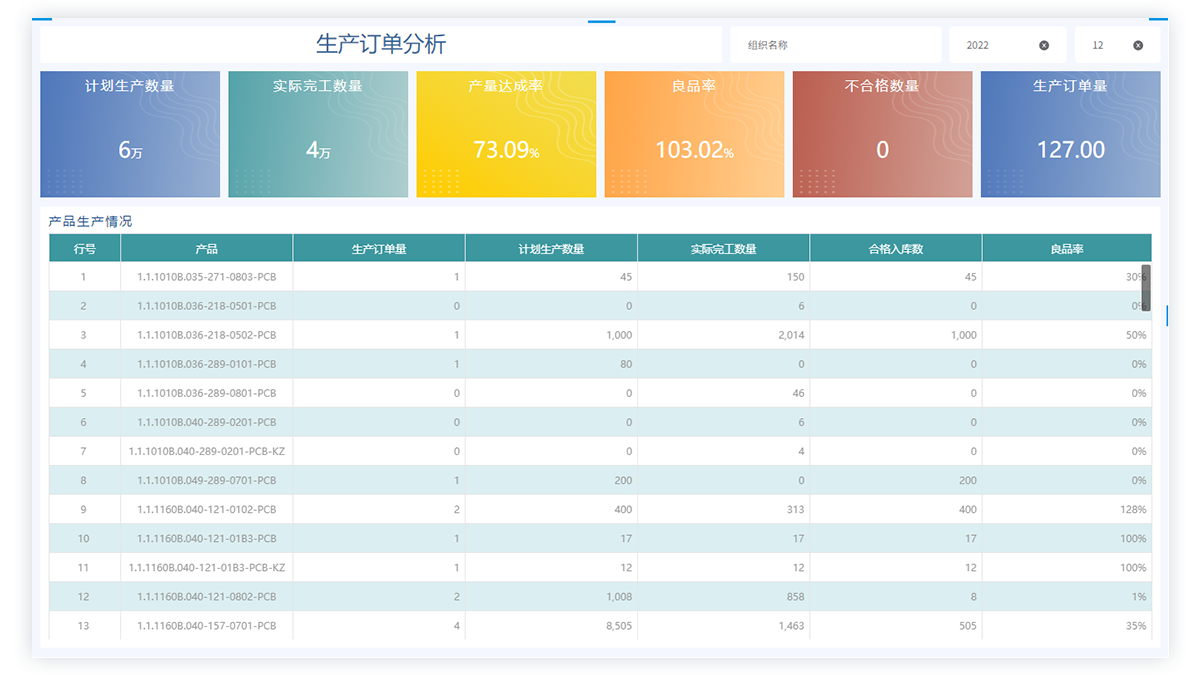
Task: Select the 实际完工数量 KPI card
Action: 318,134
